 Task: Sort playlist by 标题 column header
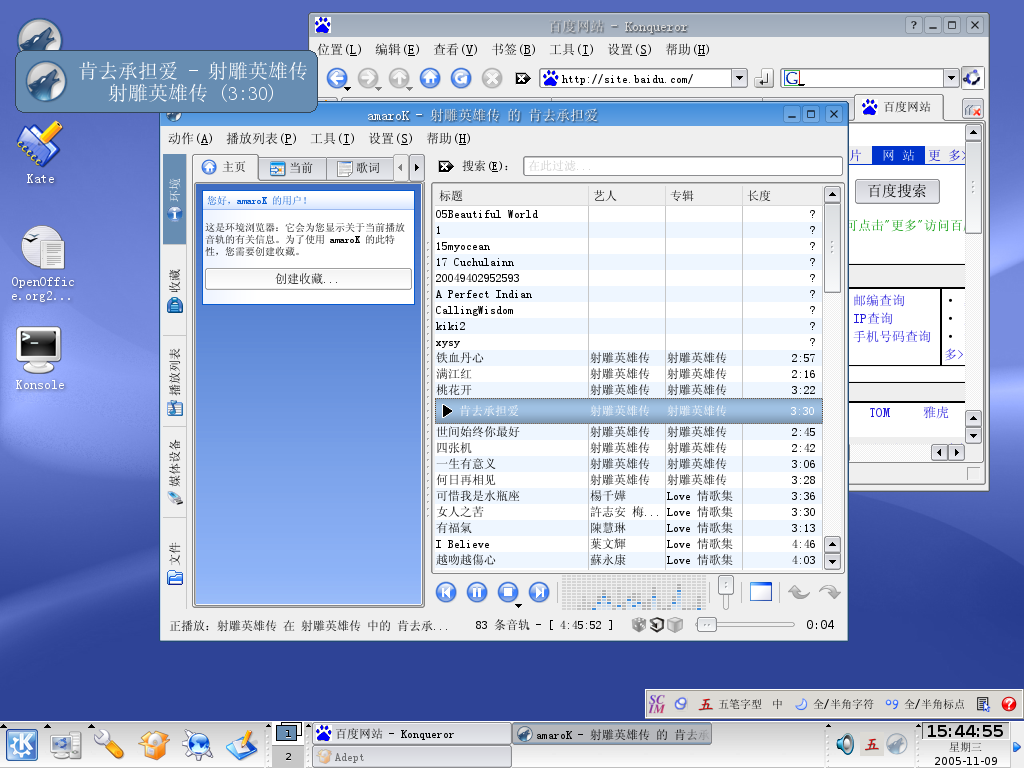[x=511, y=195]
